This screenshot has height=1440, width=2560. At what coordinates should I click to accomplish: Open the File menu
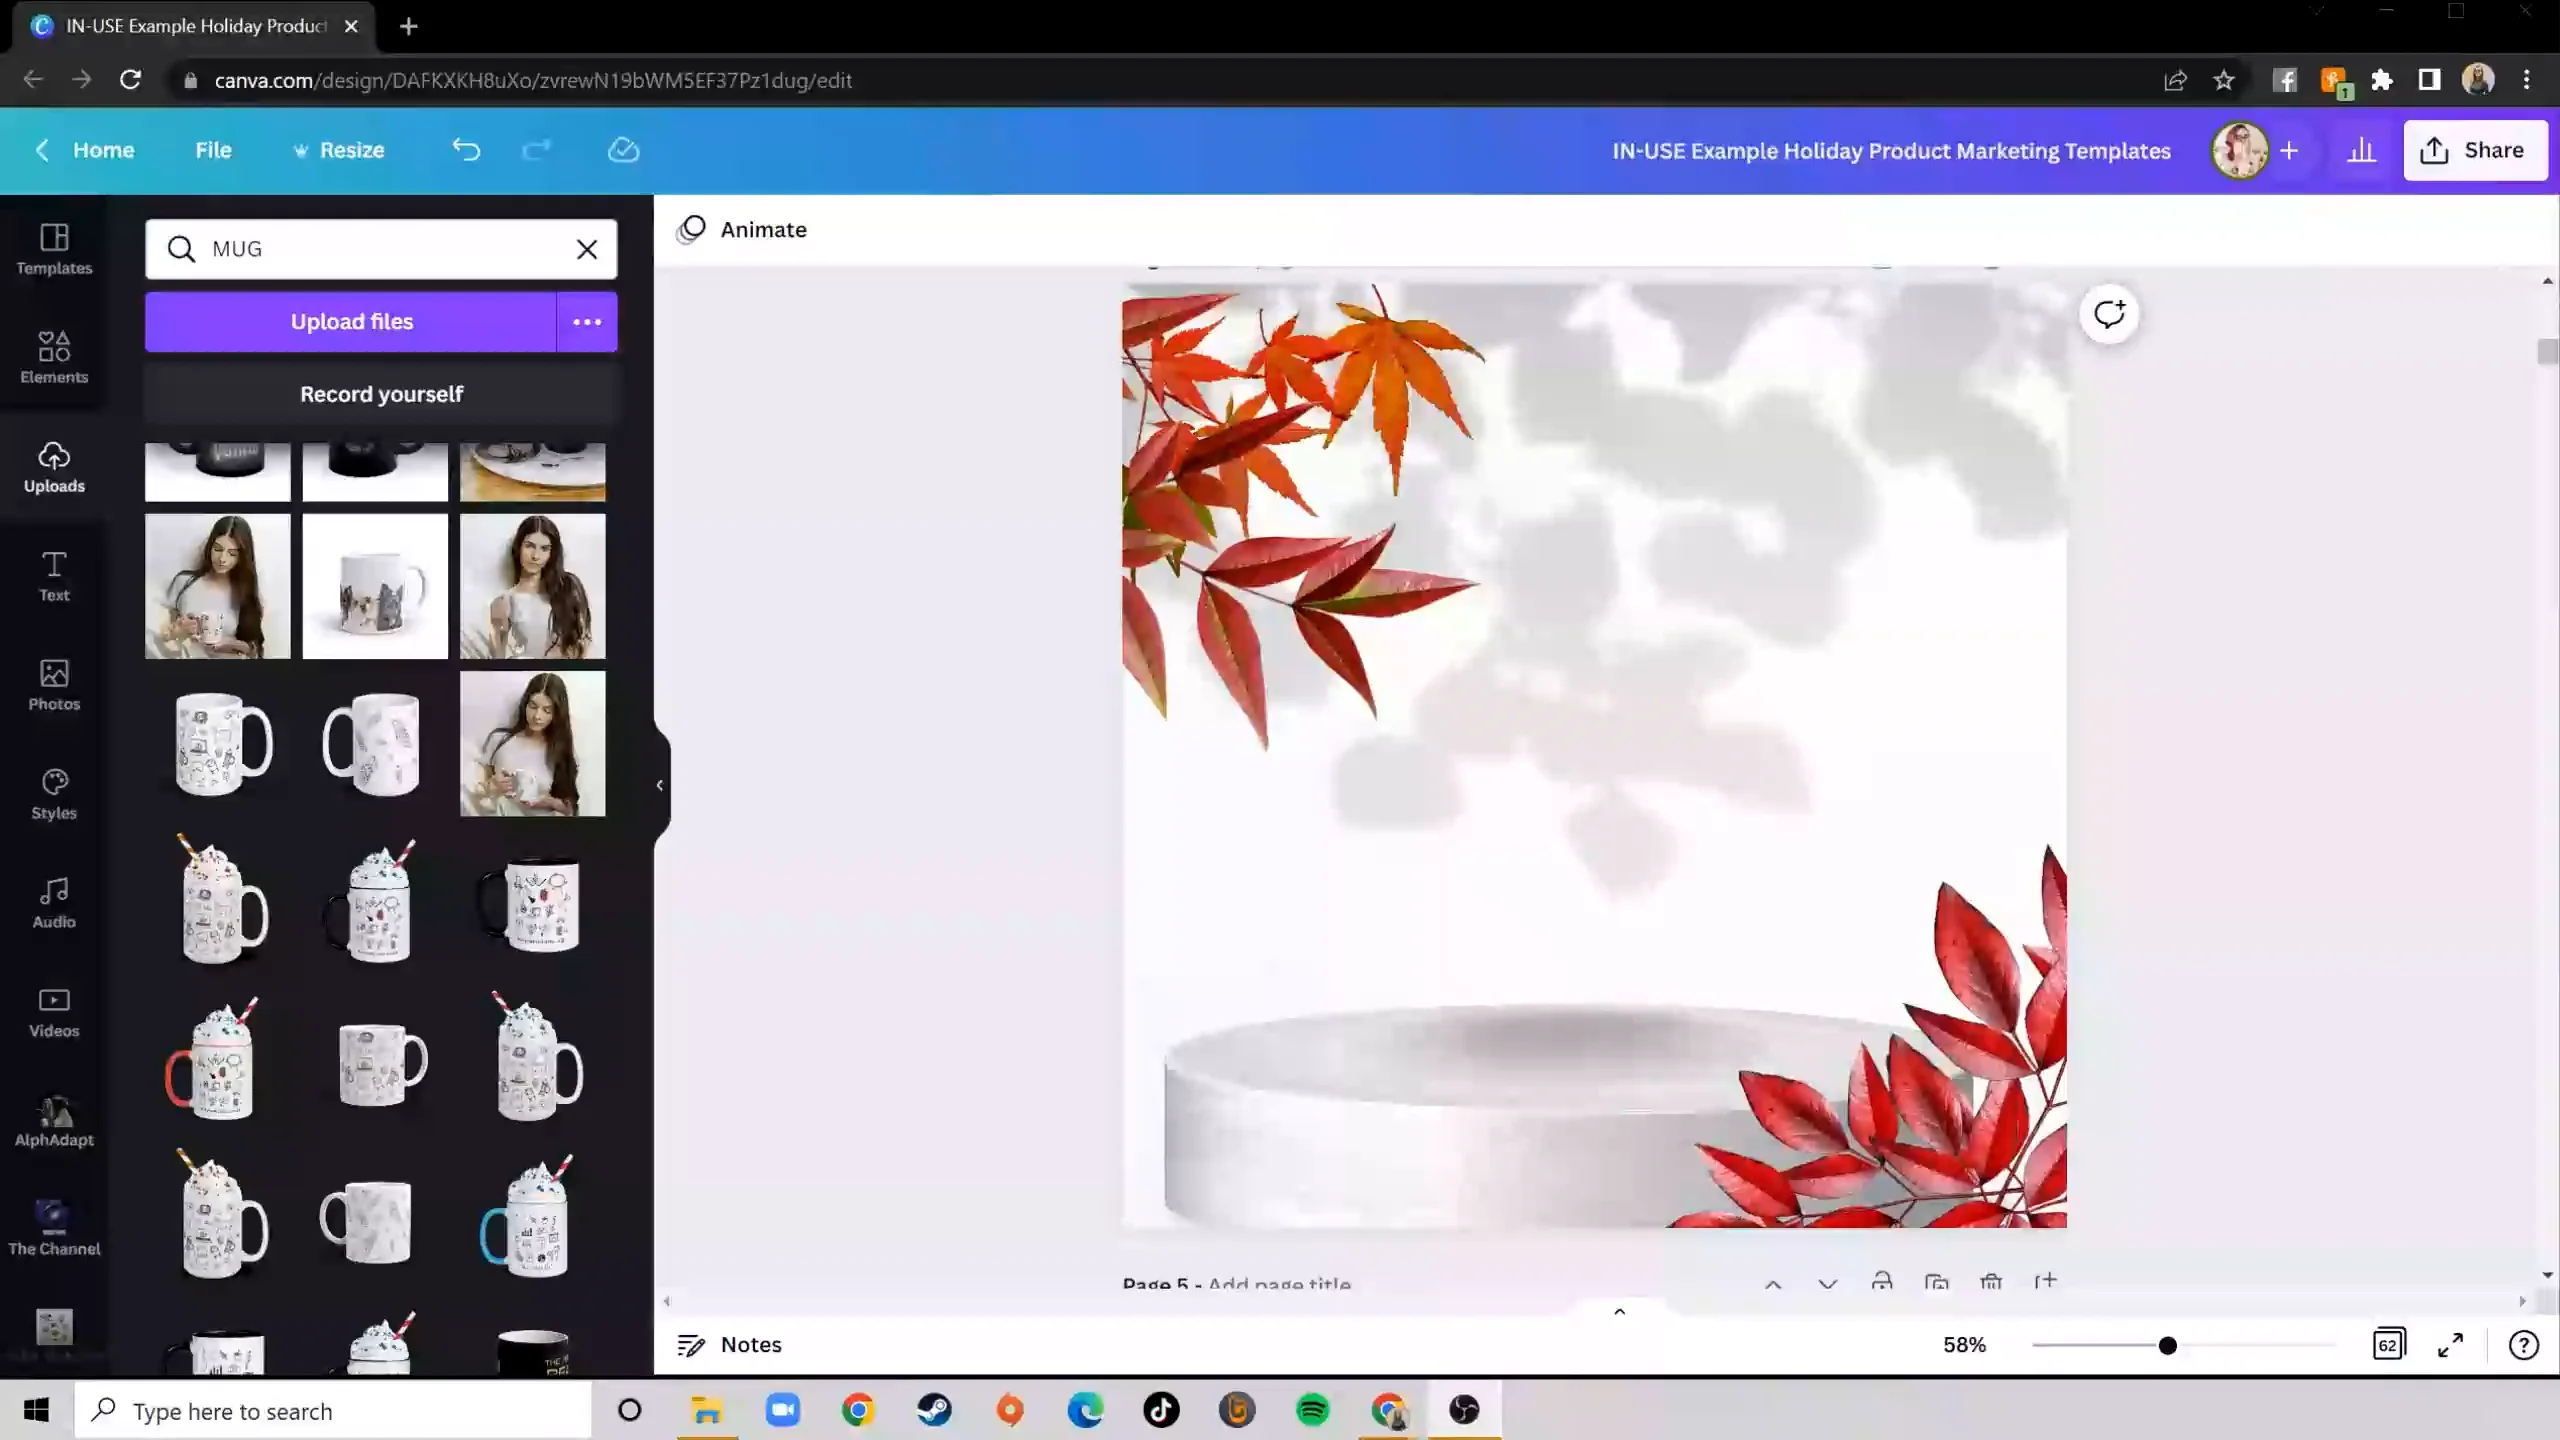(x=213, y=150)
